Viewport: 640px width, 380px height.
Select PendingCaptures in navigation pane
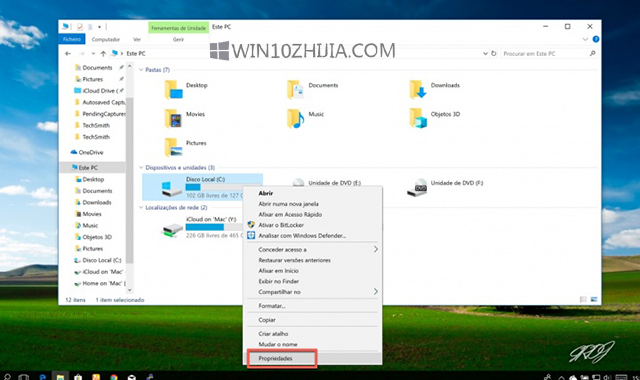(100, 114)
